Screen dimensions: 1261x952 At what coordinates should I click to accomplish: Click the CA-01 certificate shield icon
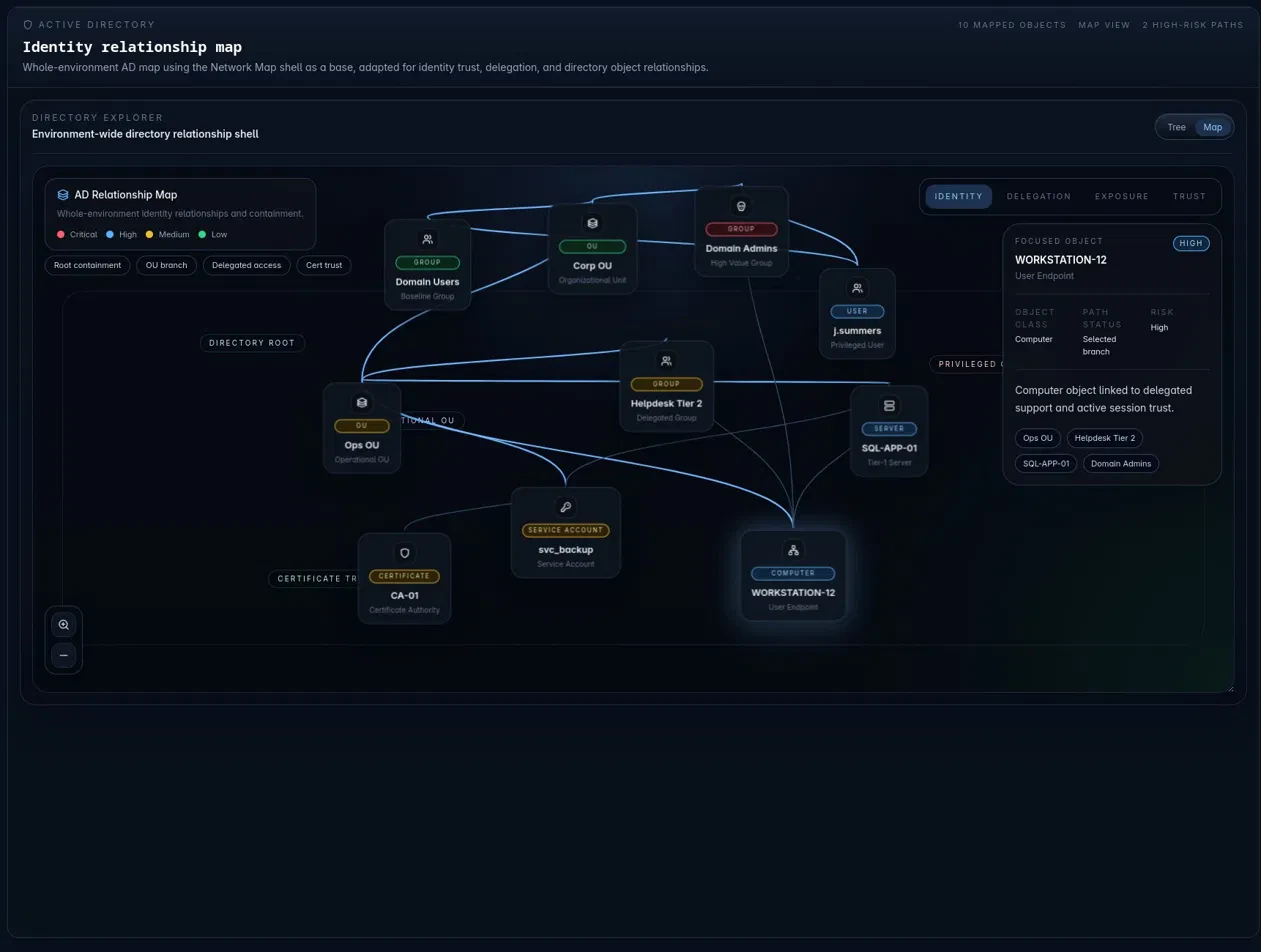(405, 553)
